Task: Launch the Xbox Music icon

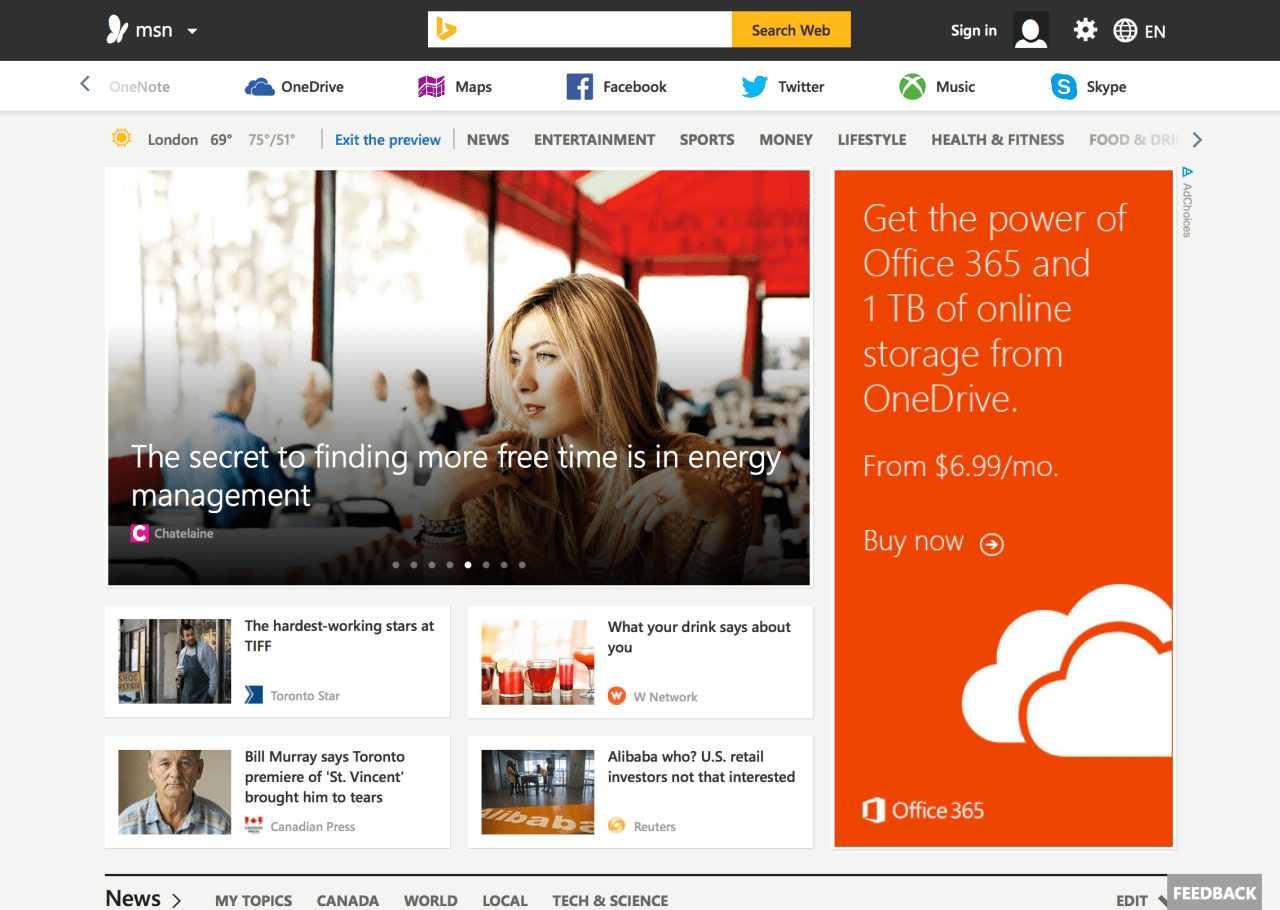Action: pos(912,87)
